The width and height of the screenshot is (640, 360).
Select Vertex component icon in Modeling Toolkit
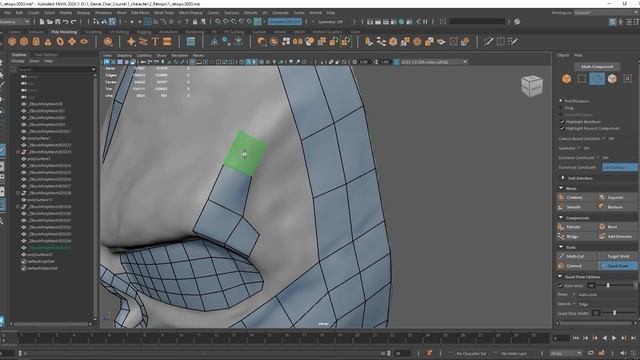point(582,79)
